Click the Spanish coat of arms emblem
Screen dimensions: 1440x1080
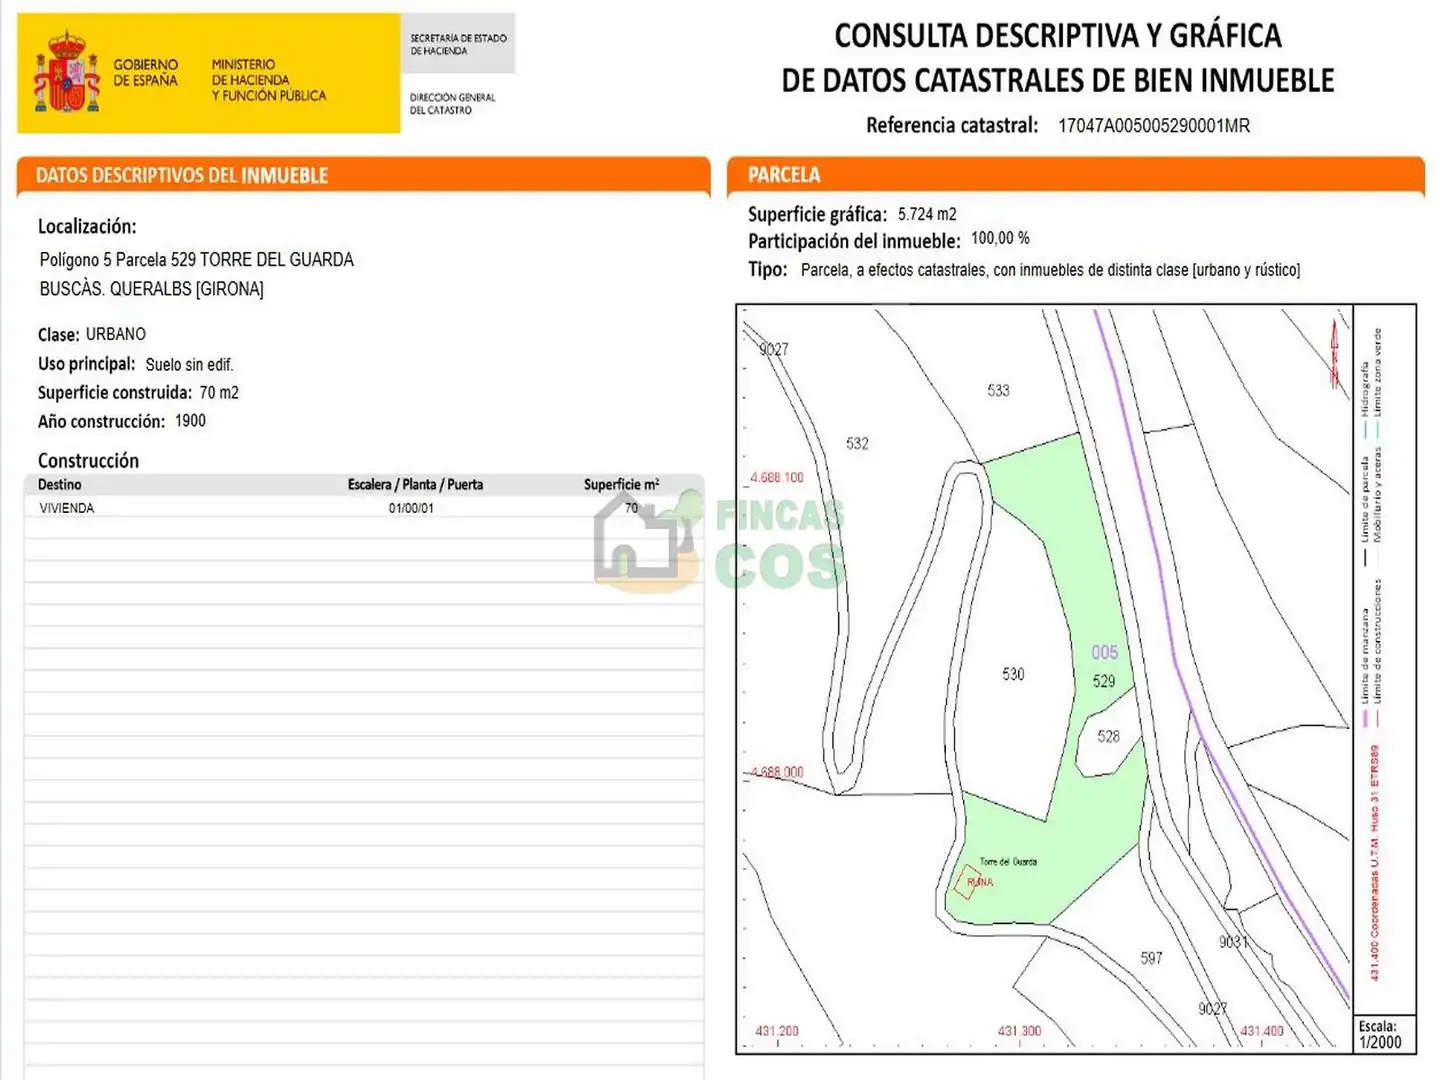67,72
